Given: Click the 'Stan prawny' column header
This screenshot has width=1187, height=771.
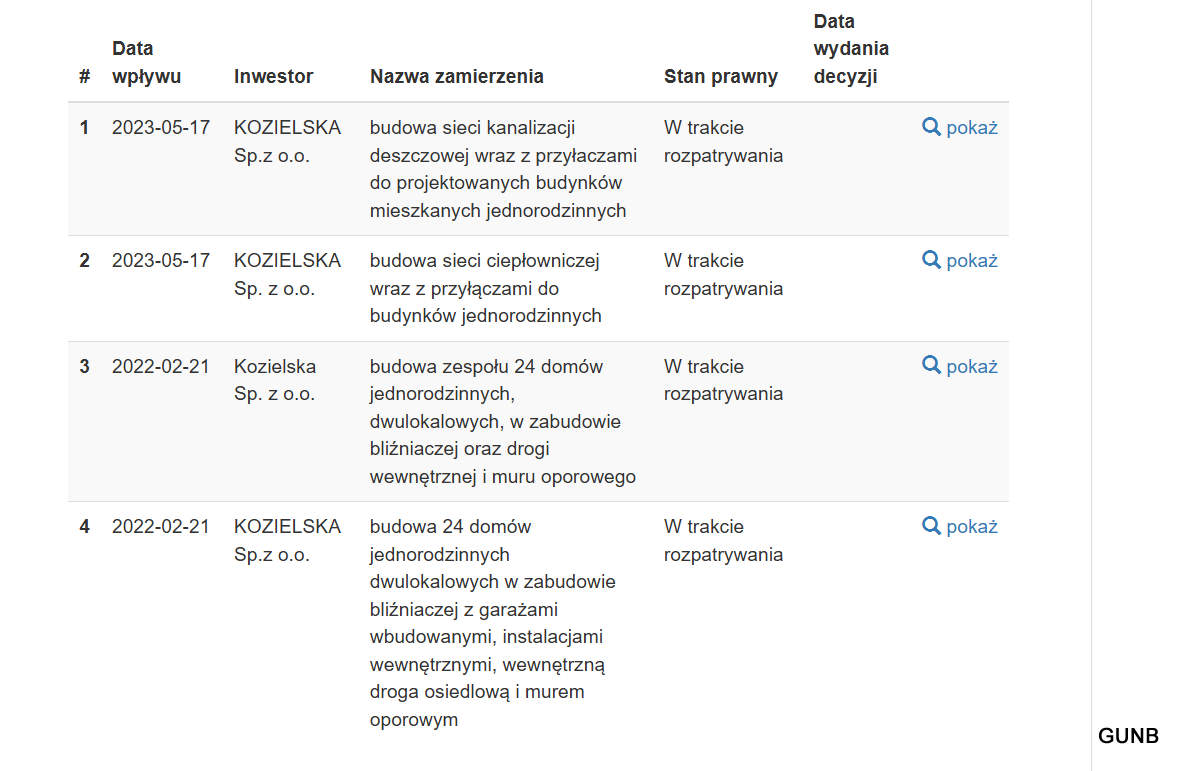Looking at the screenshot, I should click(721, 76).
